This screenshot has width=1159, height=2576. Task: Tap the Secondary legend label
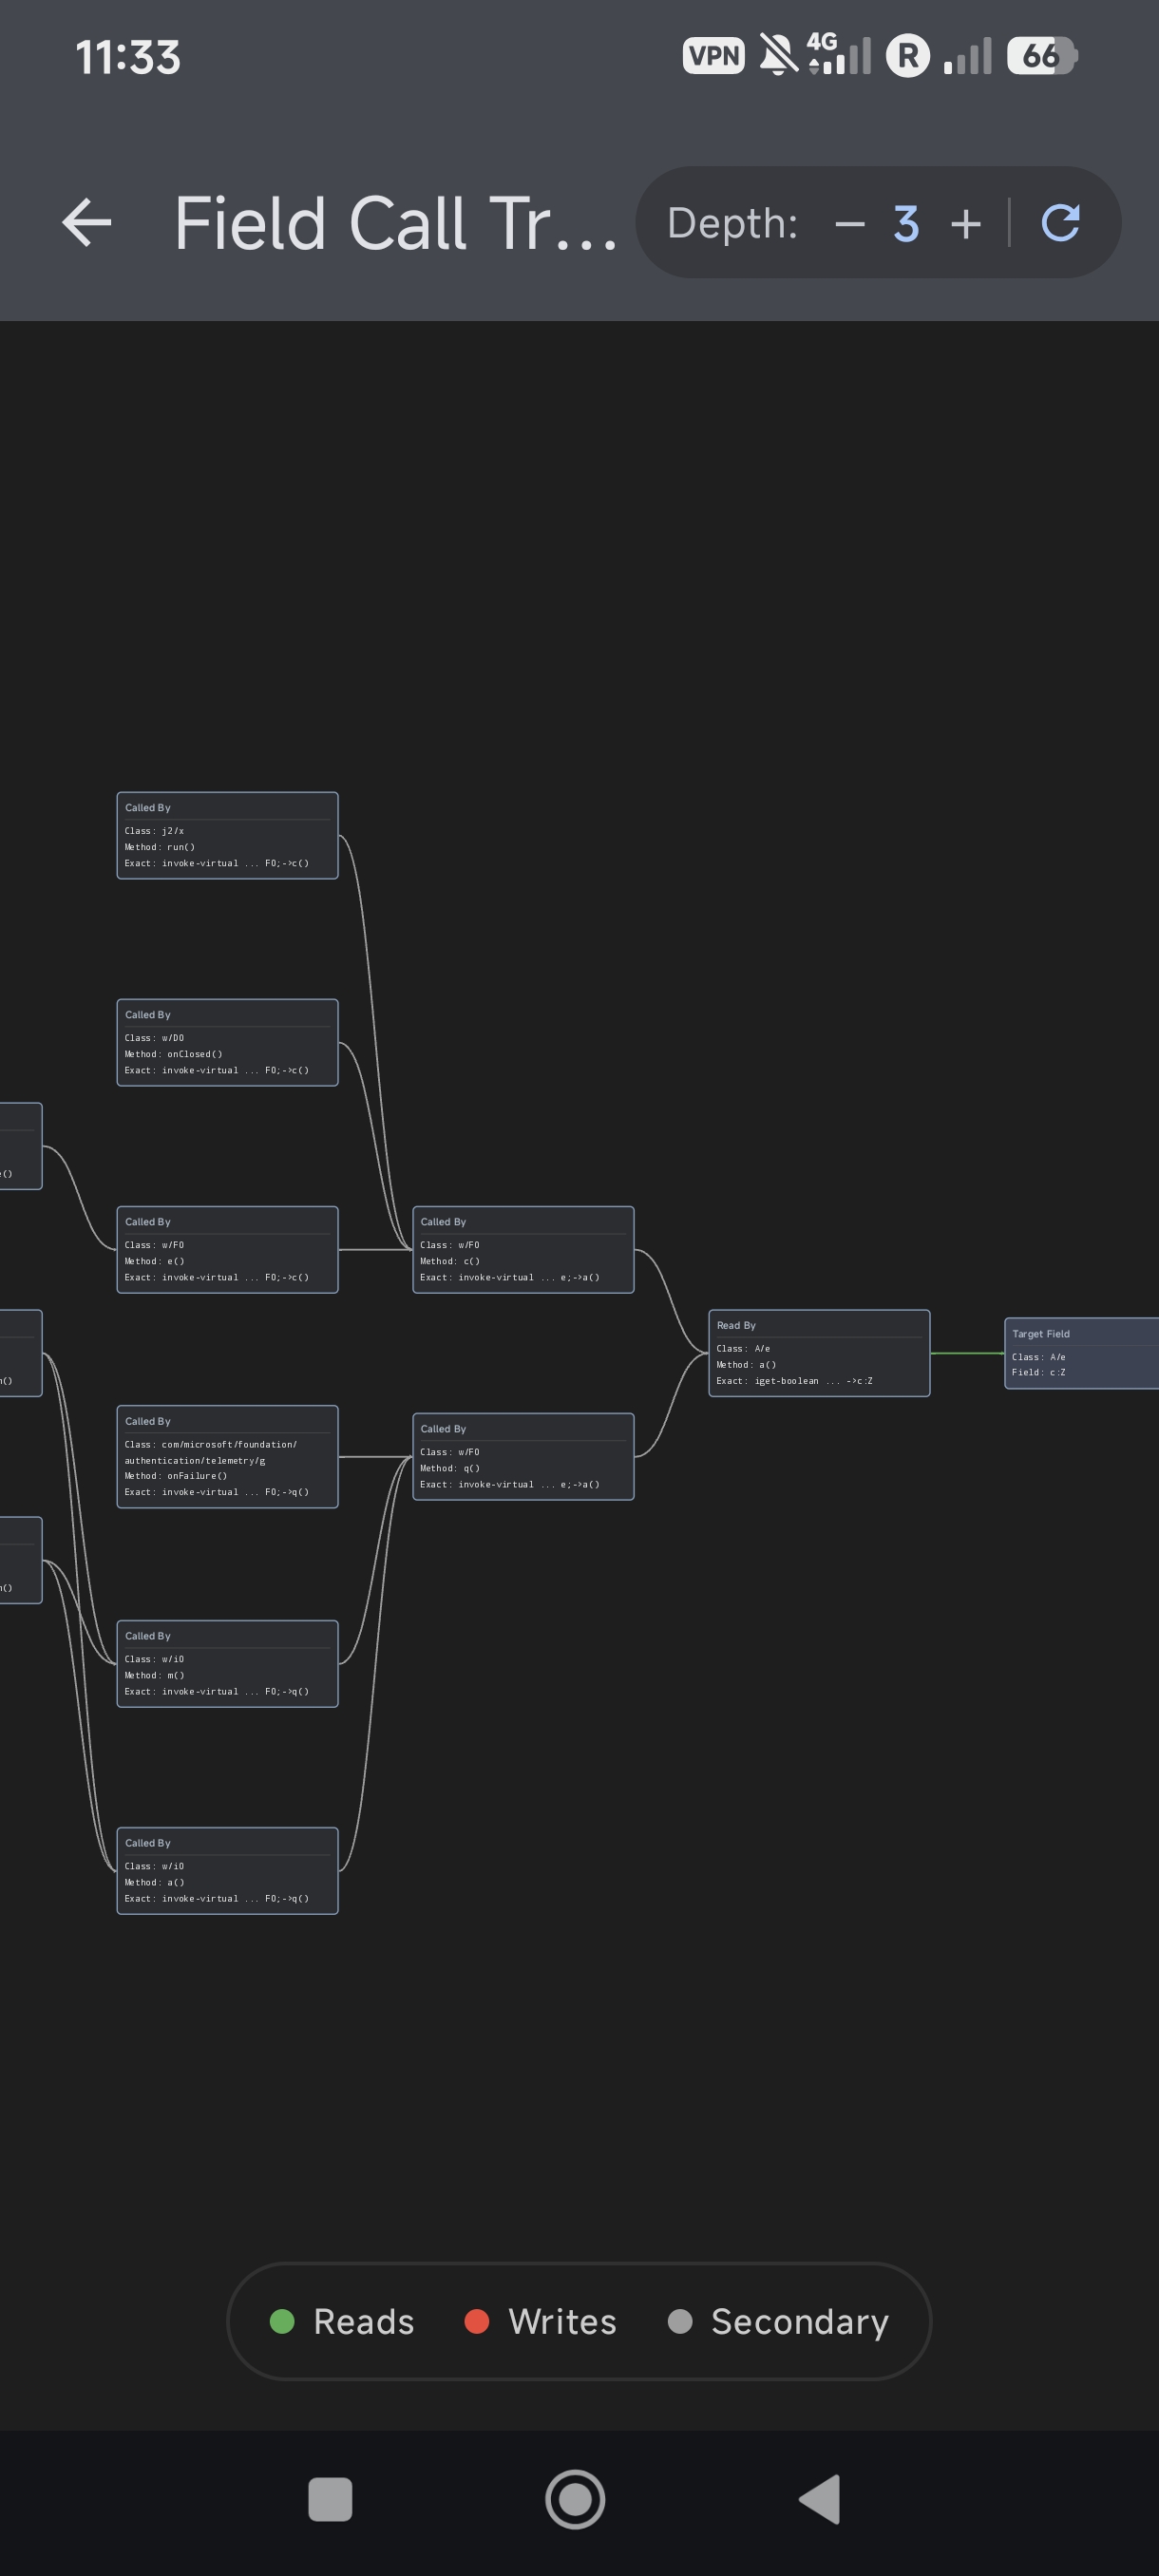coord(800,2321)
